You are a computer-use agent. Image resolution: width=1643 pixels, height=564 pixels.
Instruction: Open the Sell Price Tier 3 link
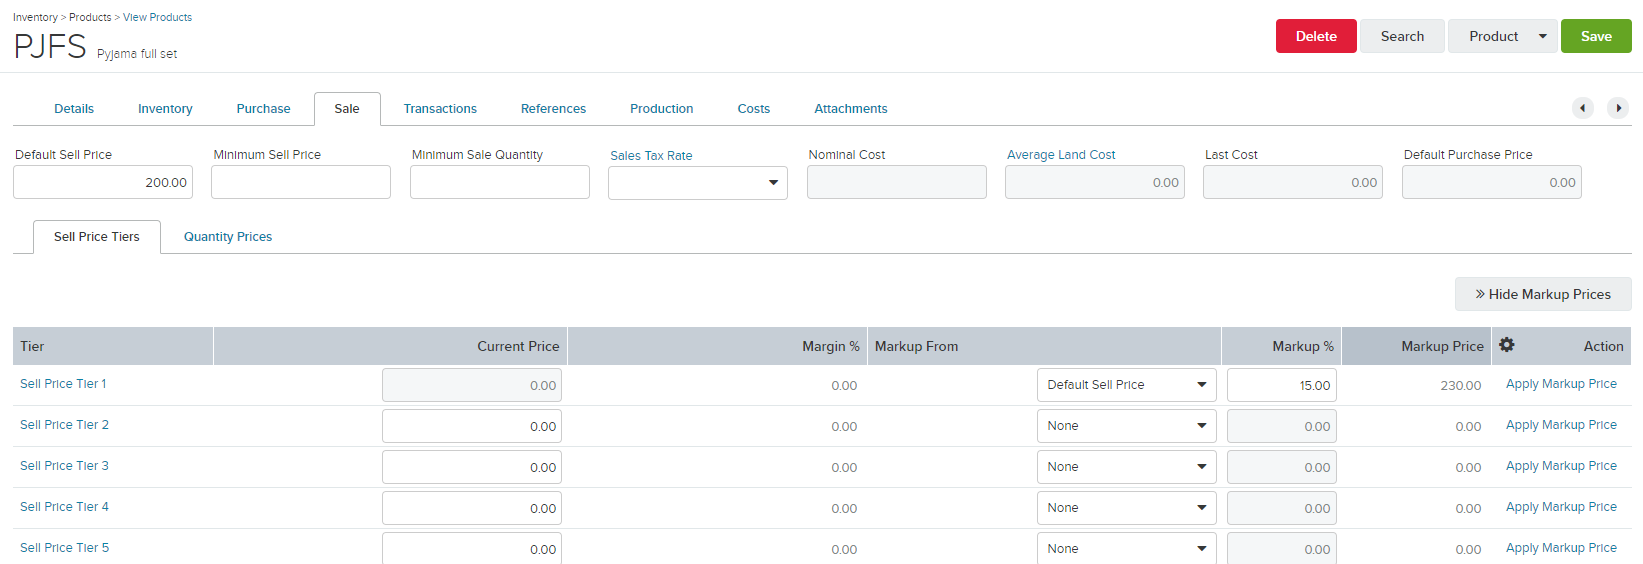(64, 466)
